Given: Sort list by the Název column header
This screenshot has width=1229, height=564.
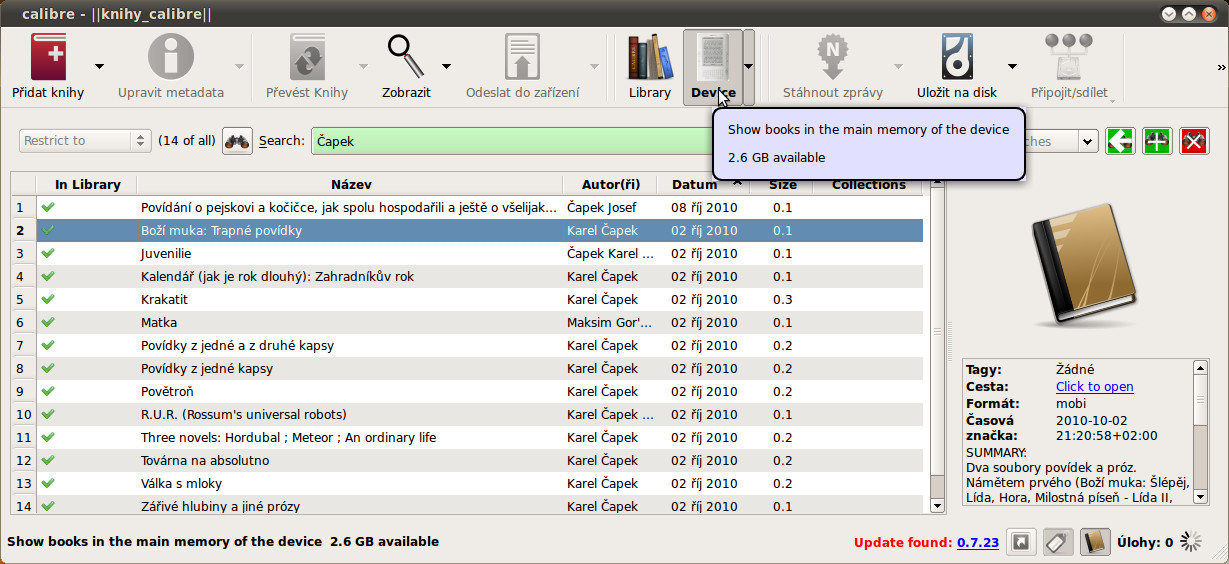Looking at the screenshot, I should 350,184.
